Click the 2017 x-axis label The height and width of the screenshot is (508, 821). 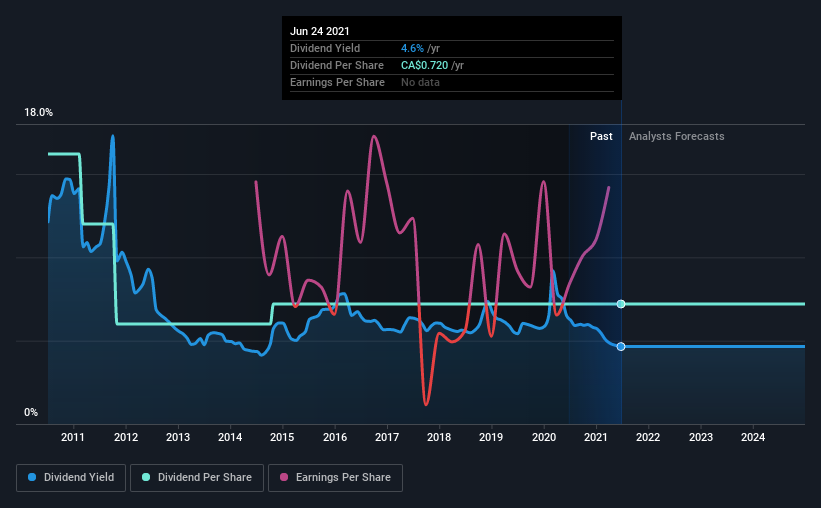pos(387,437)
